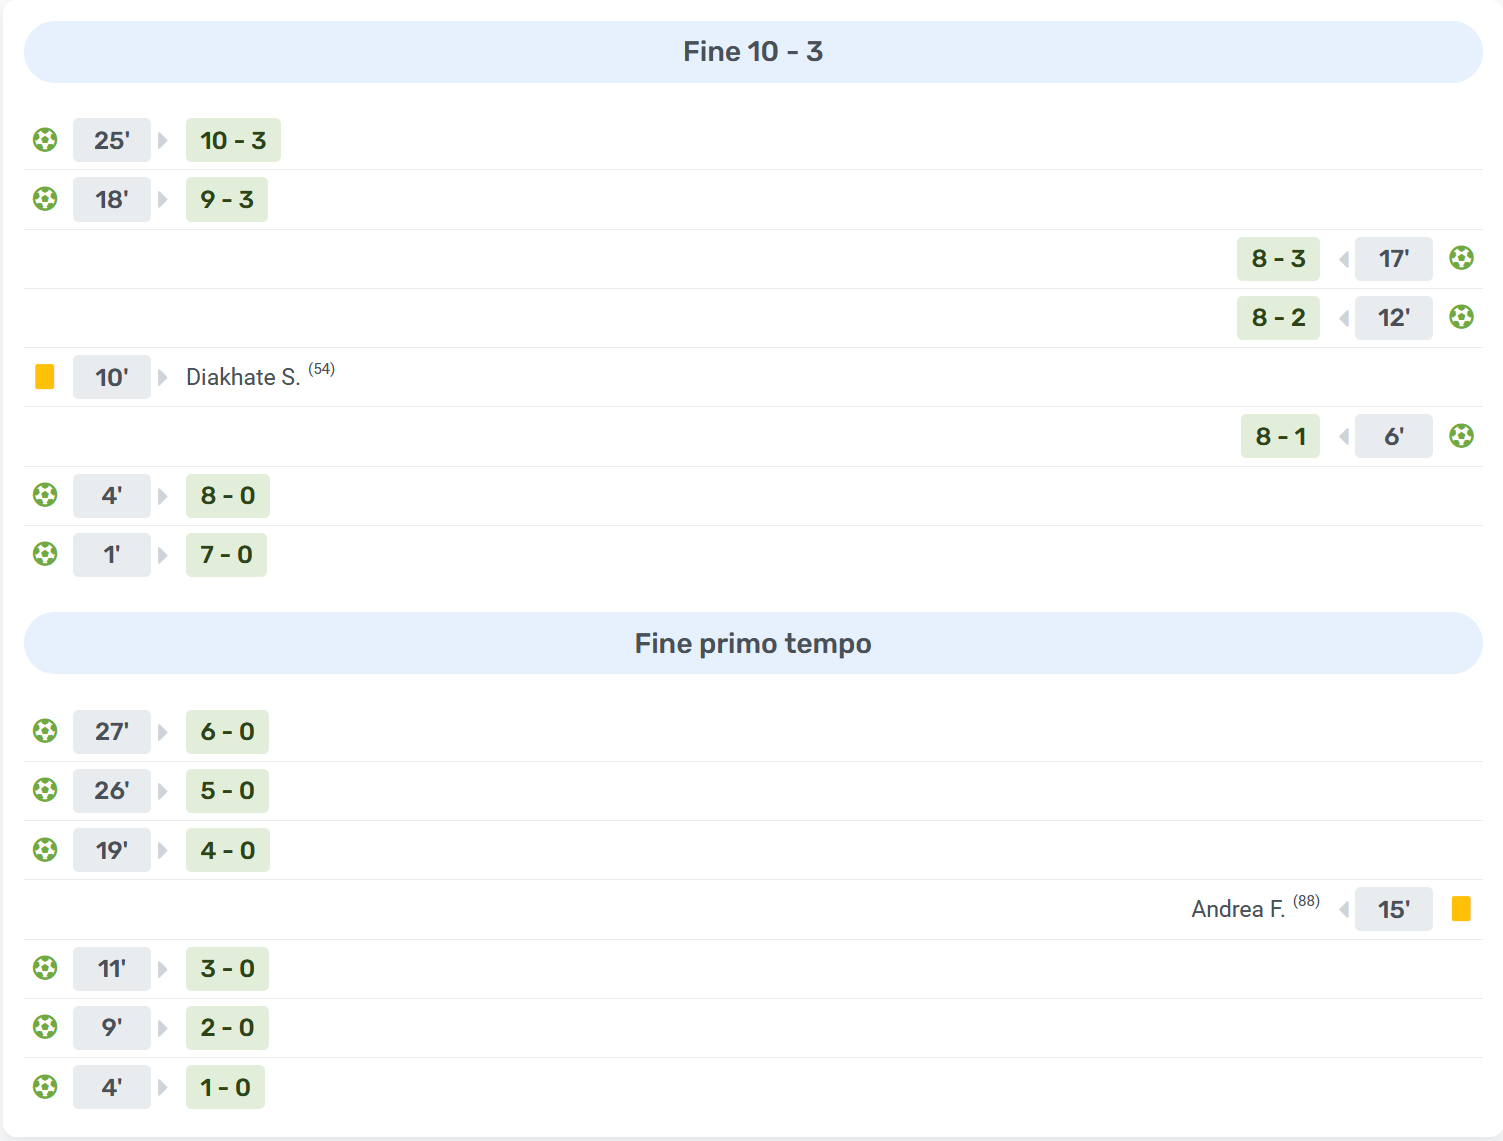This screenshot has width=1503, height=1141.
Task: Click the arrow next to 19' minute
Action: (x=163, y=850)
